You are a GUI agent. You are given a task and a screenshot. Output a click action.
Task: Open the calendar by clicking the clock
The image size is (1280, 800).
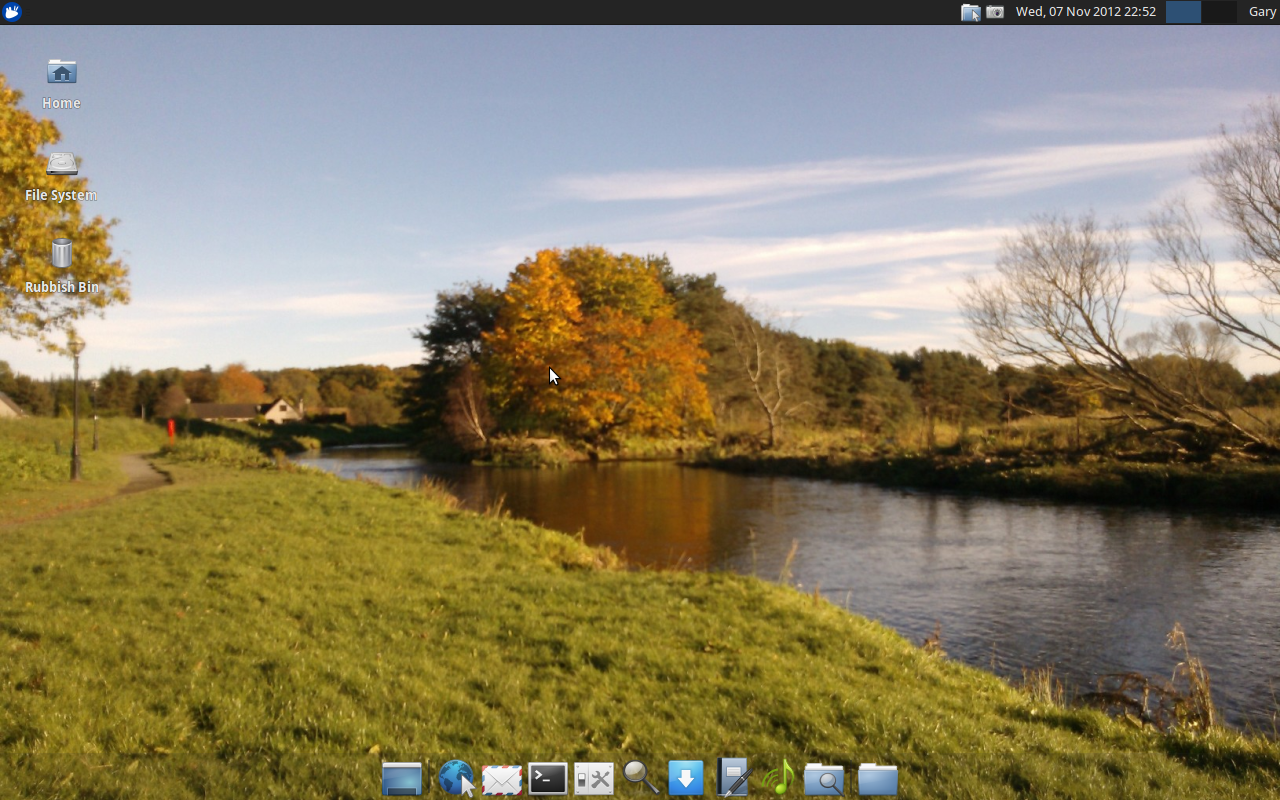[1085, 12]
